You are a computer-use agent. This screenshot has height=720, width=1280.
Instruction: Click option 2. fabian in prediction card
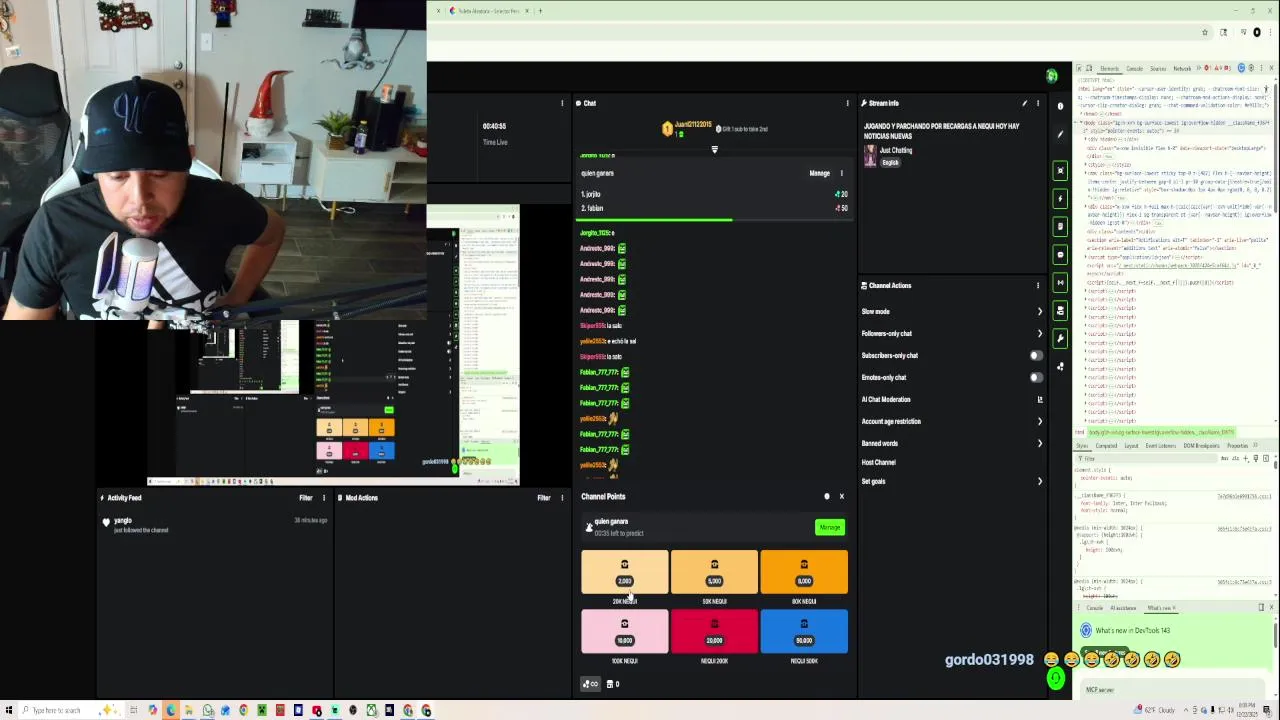pos(593,208)
